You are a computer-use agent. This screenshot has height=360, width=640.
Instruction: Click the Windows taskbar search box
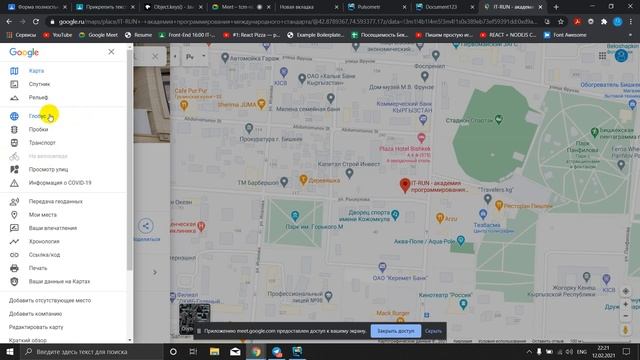tap(91, 351)
